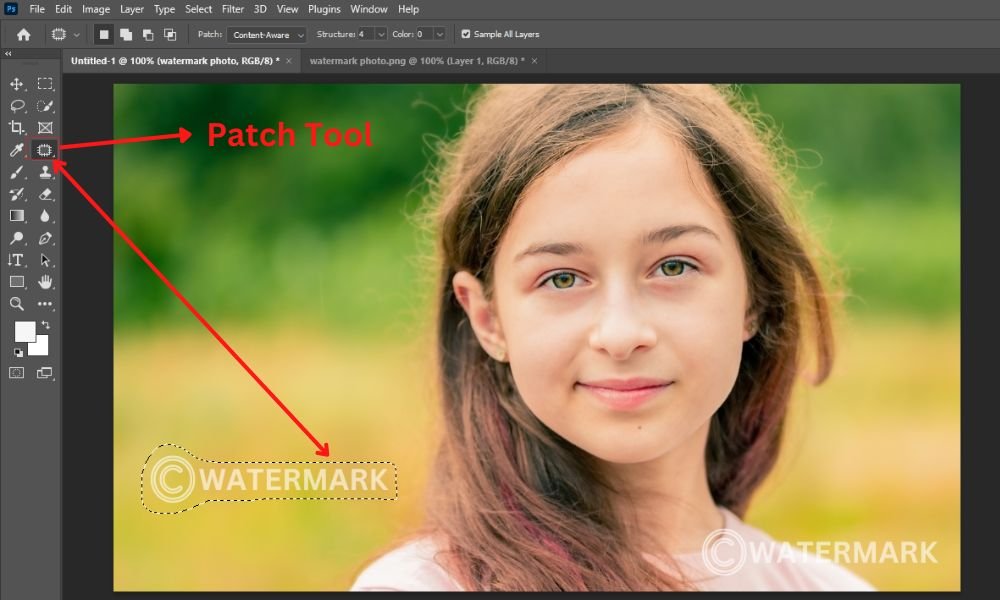This screenshot has height=600, width=1000.
Task: Select the Eraser tool
Action: (x=45, y=194)
